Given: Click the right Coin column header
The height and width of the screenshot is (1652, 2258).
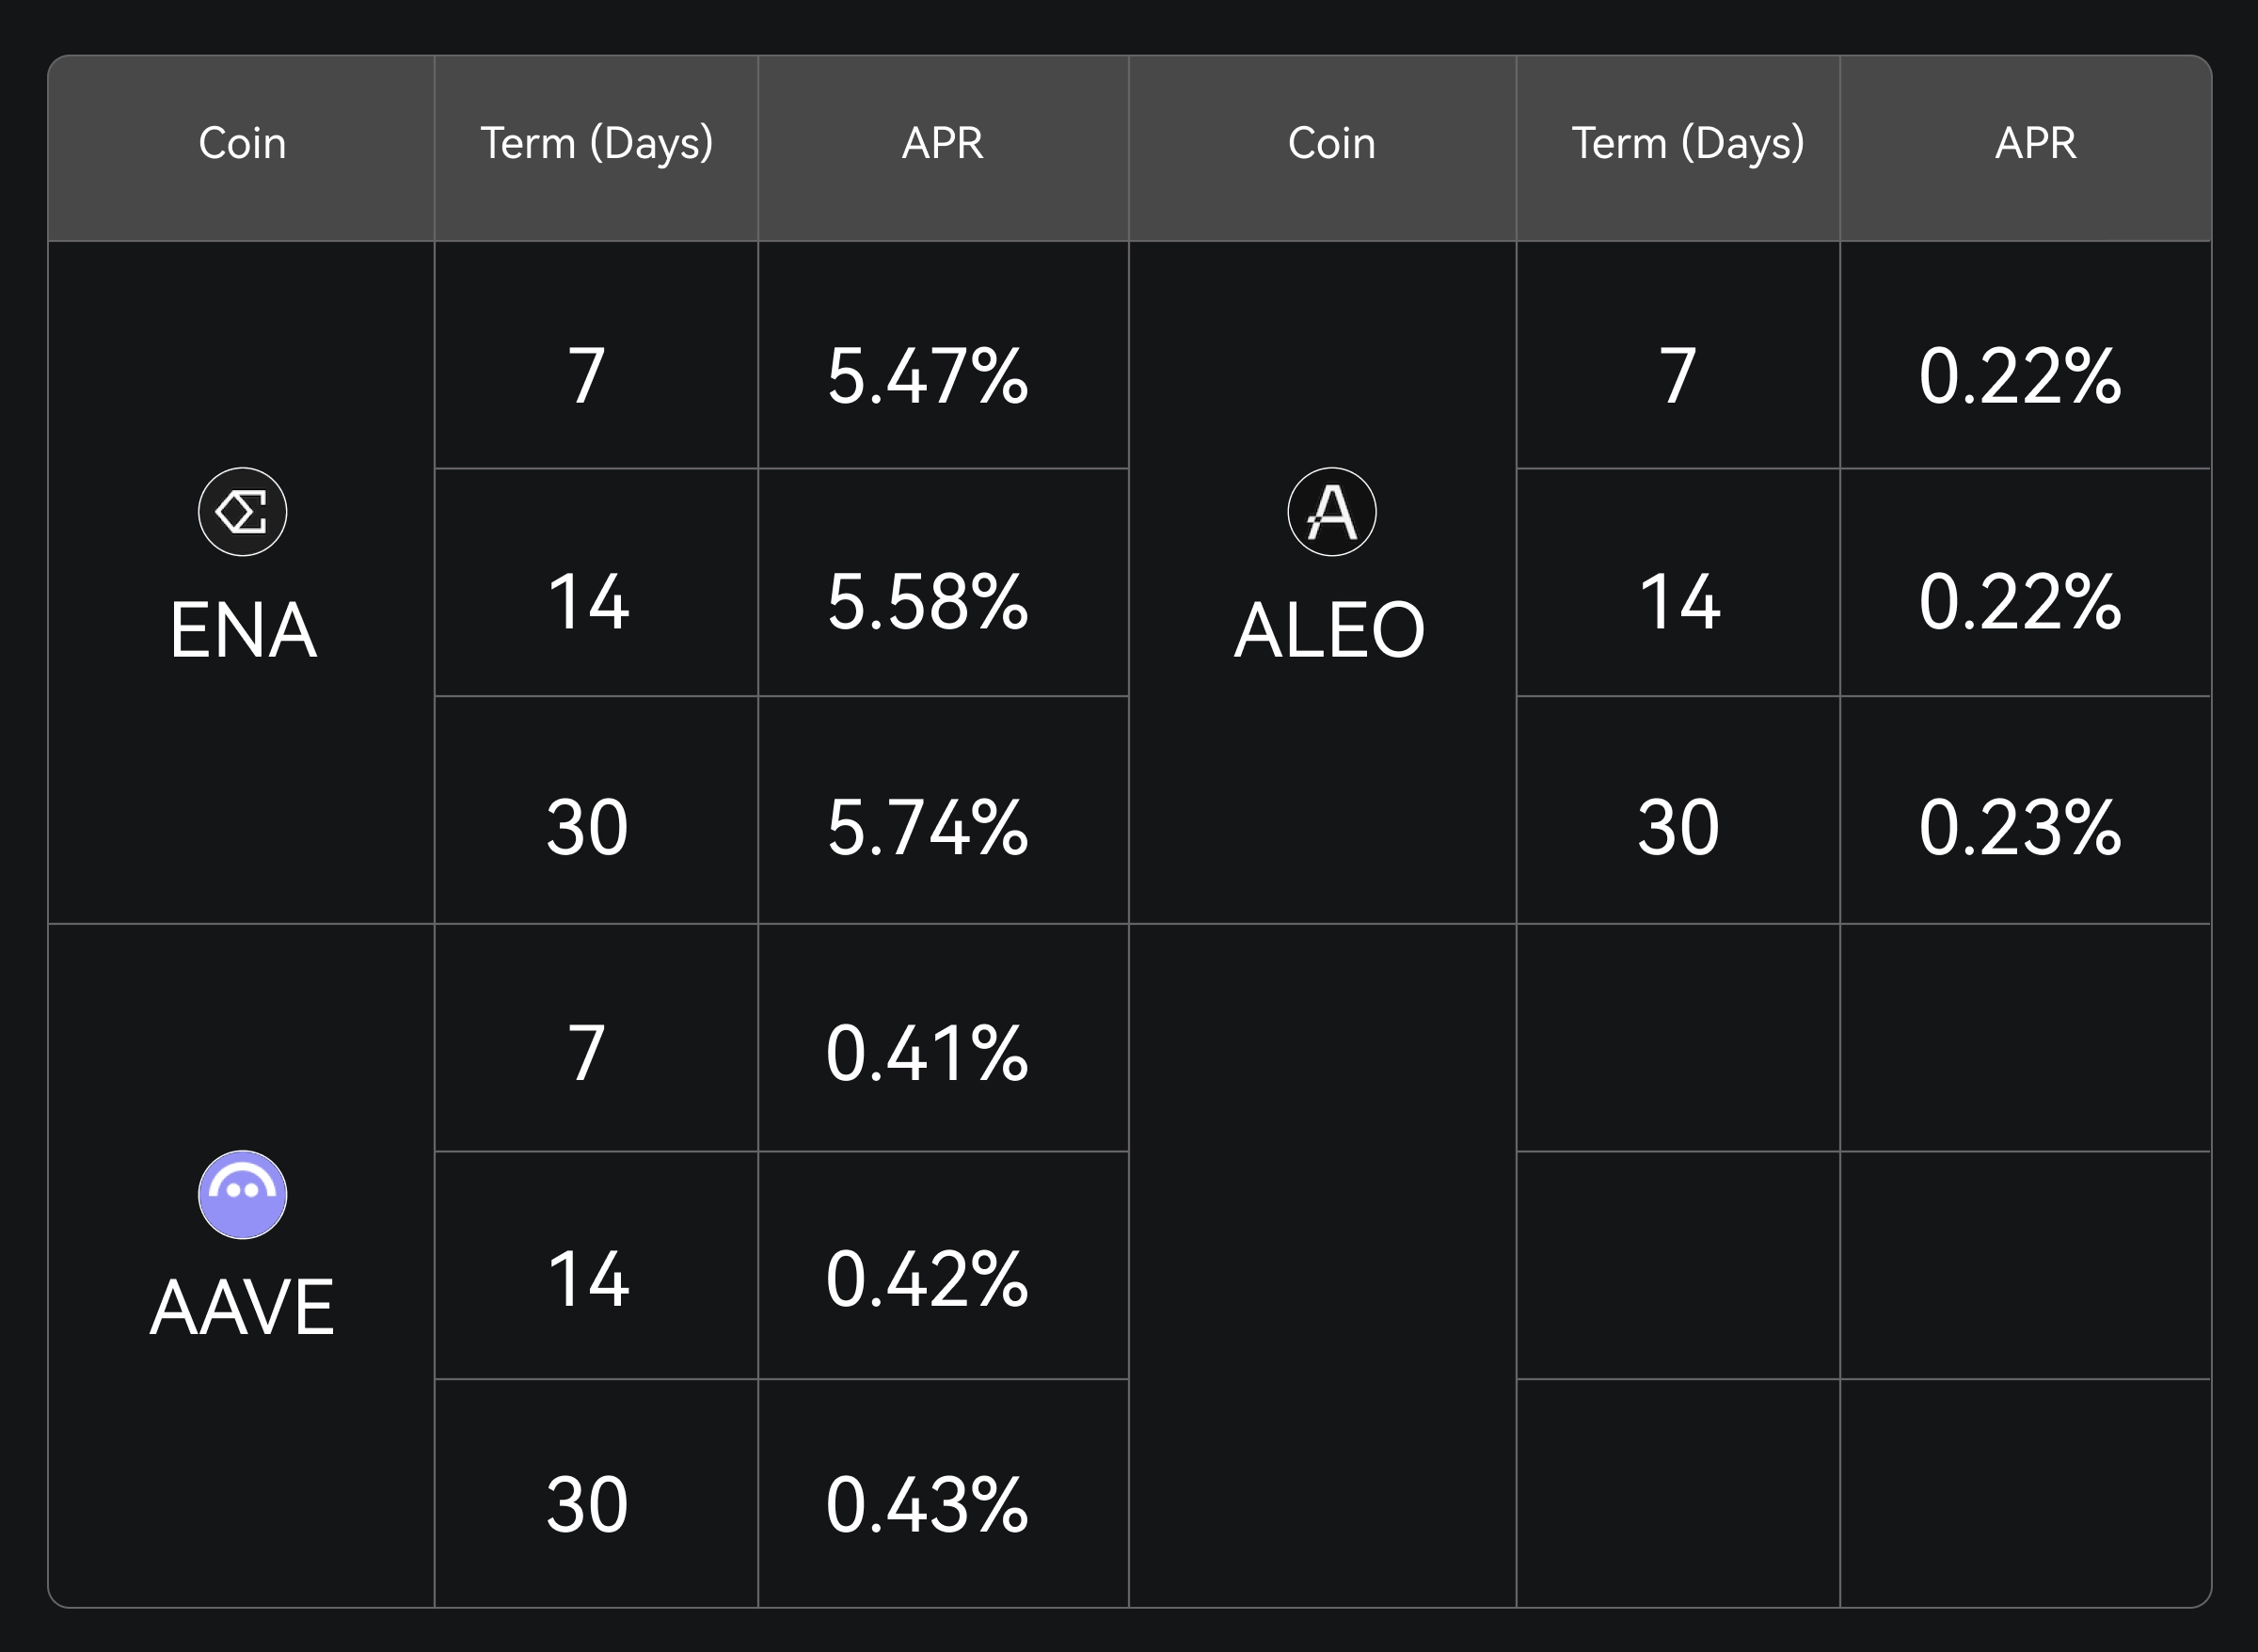Looking at the screenshot, I should click(x=1331, y=143).
